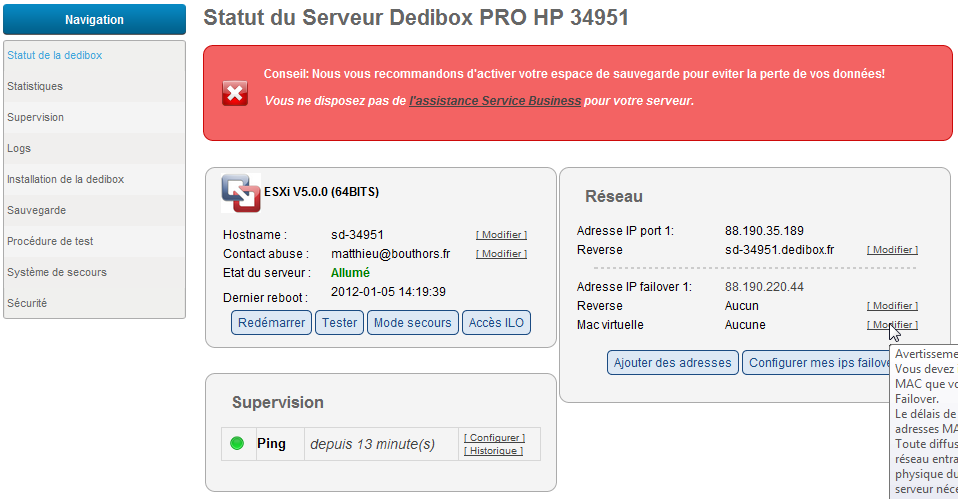Click the red error X icon
The image size is (958, 499).
[x=235, y=93]
